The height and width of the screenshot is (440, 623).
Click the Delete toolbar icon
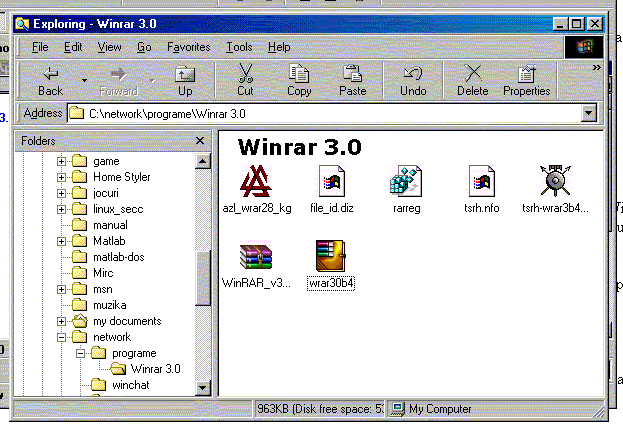473,80
